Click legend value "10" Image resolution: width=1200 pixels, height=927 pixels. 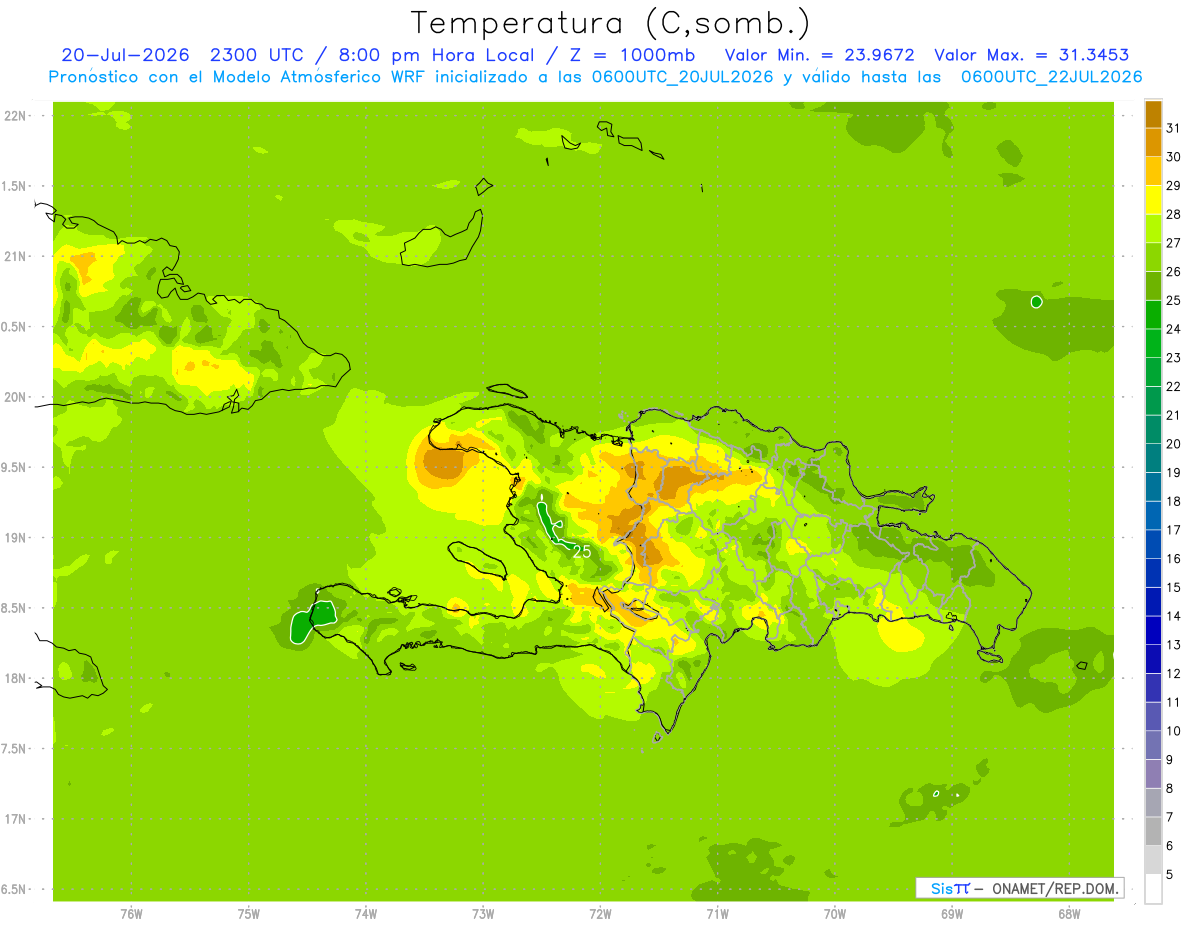click(x=1173, y=731)
